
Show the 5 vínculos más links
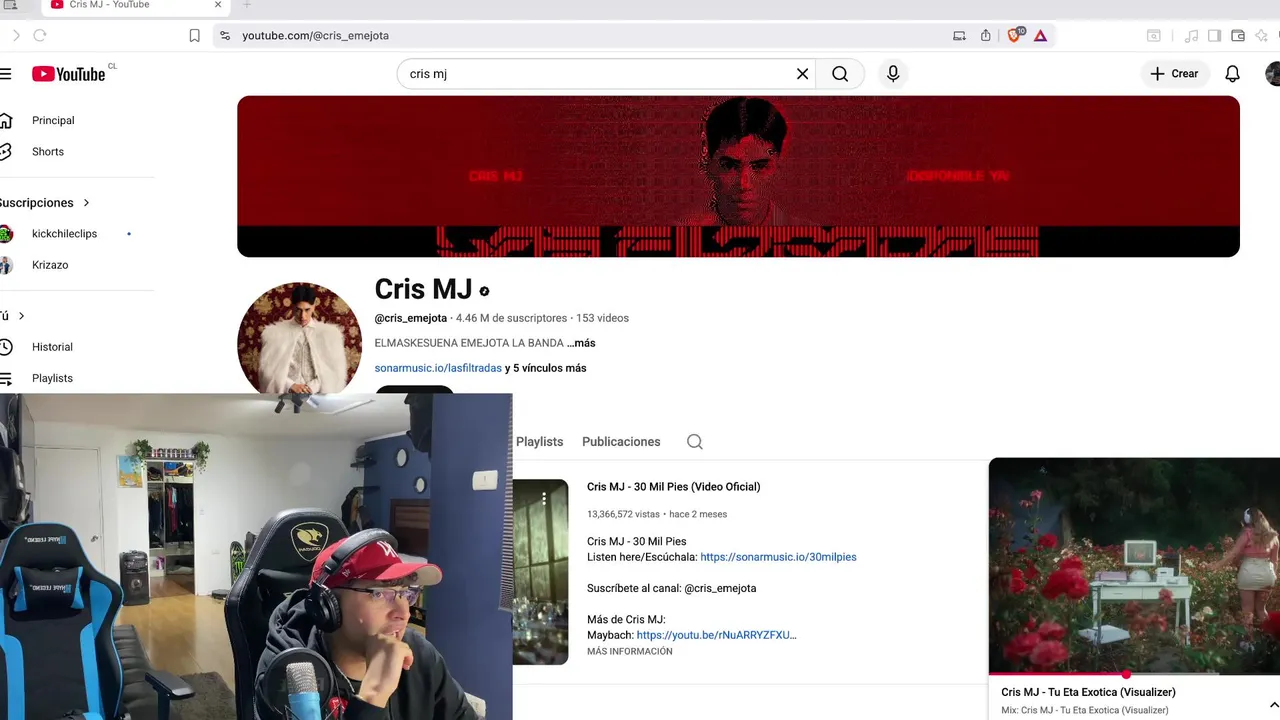[x=545, y=368]
